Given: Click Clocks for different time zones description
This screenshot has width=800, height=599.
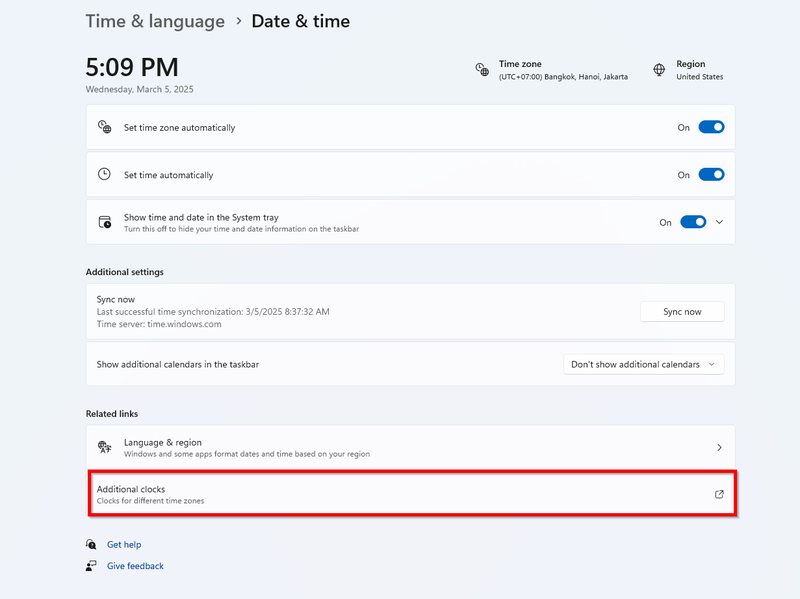Looking at the screenshot, I should point(150,501).
